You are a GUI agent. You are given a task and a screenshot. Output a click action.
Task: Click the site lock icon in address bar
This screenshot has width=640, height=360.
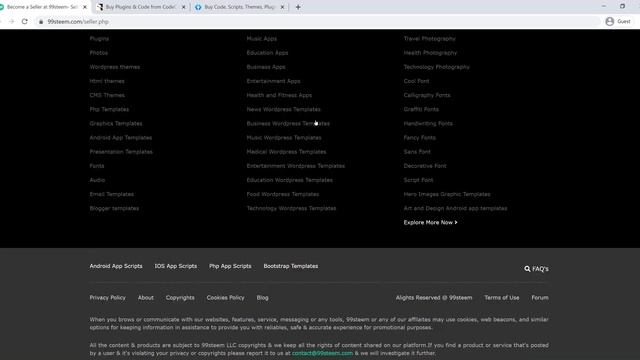[x=41, y=22]
